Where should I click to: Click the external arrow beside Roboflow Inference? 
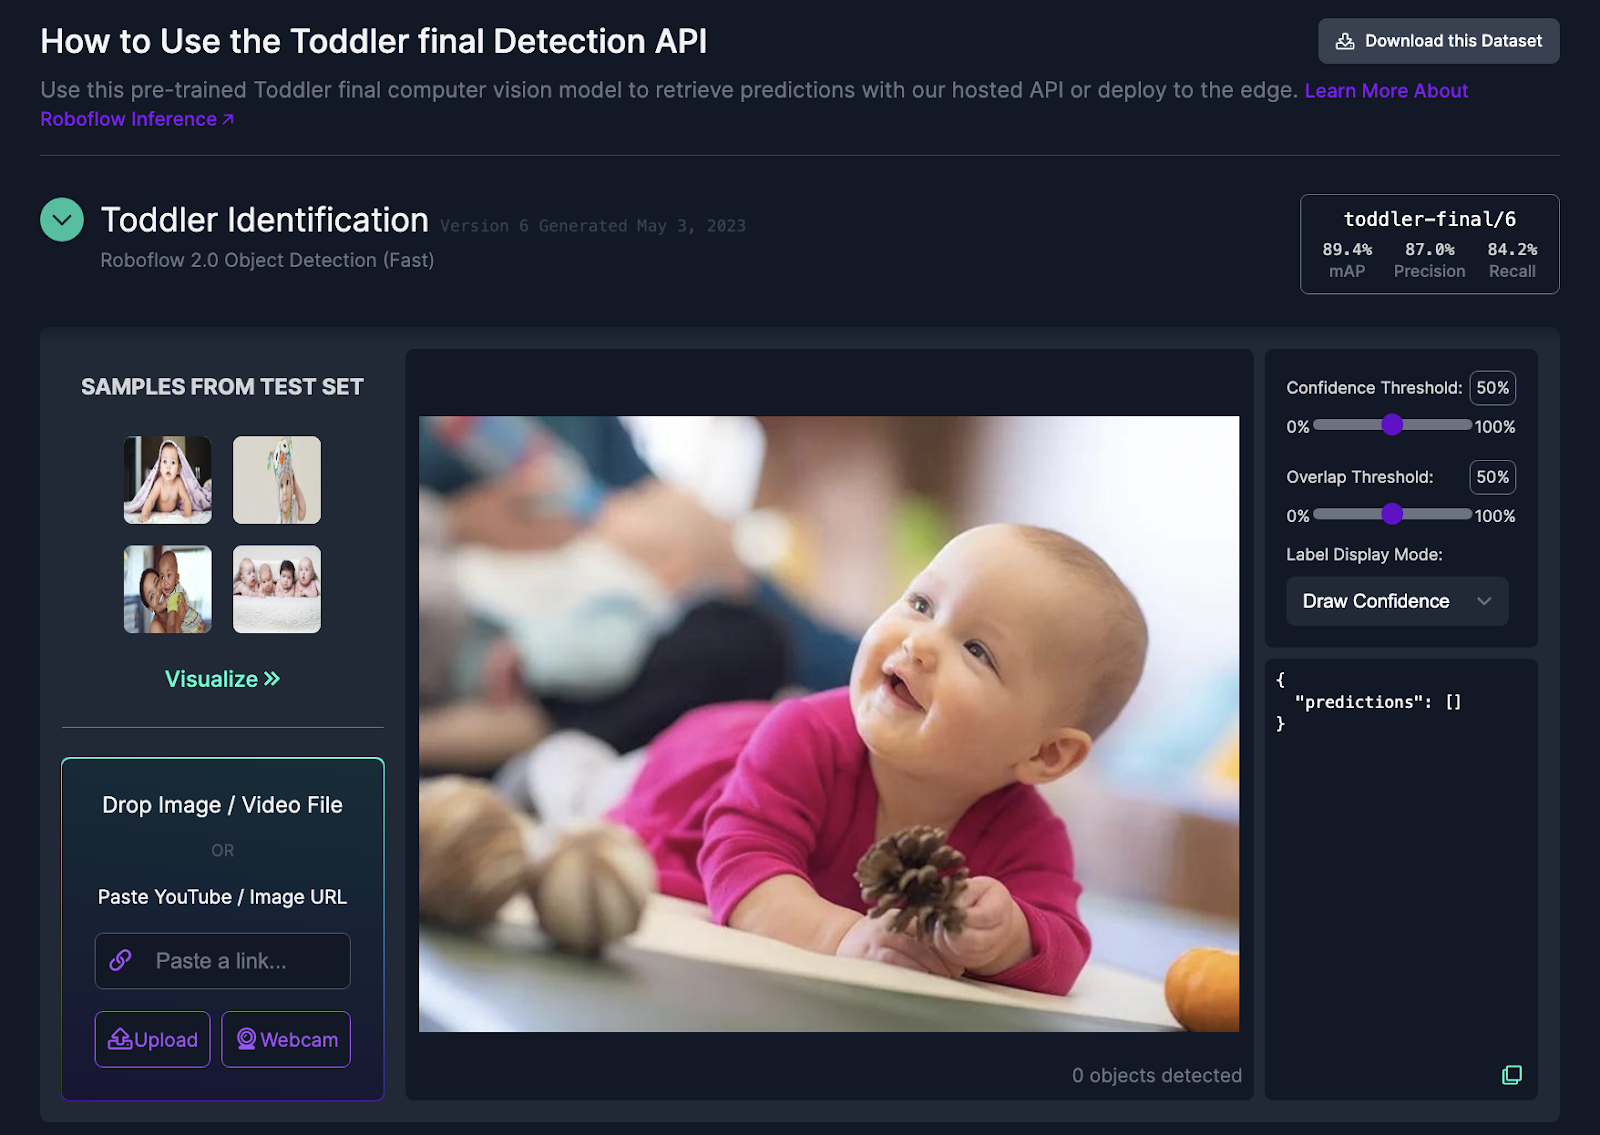click(x=228, y=119)
